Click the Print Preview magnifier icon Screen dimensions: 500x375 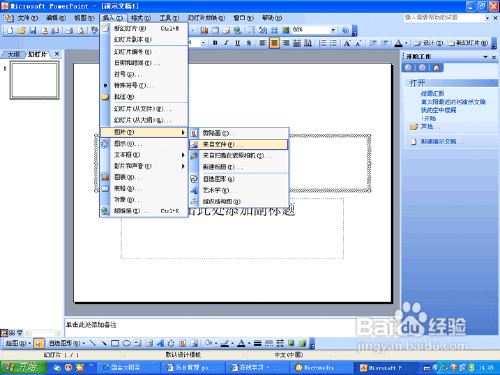click(x=81, y=31)
